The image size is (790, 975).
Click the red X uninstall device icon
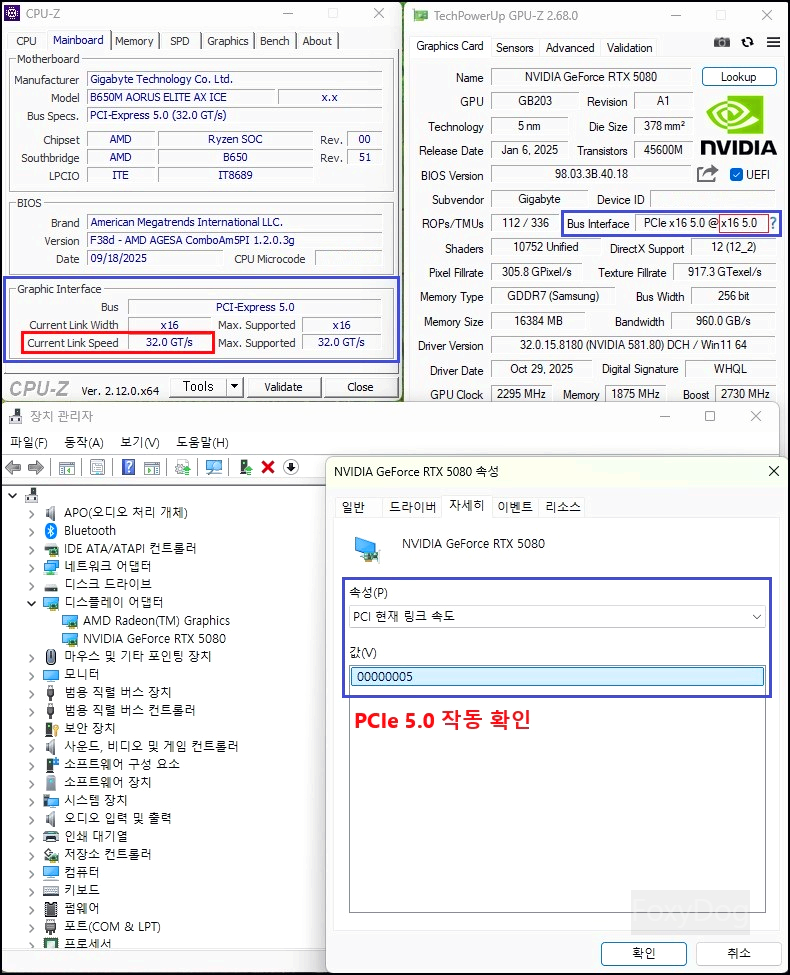(268, 467)
